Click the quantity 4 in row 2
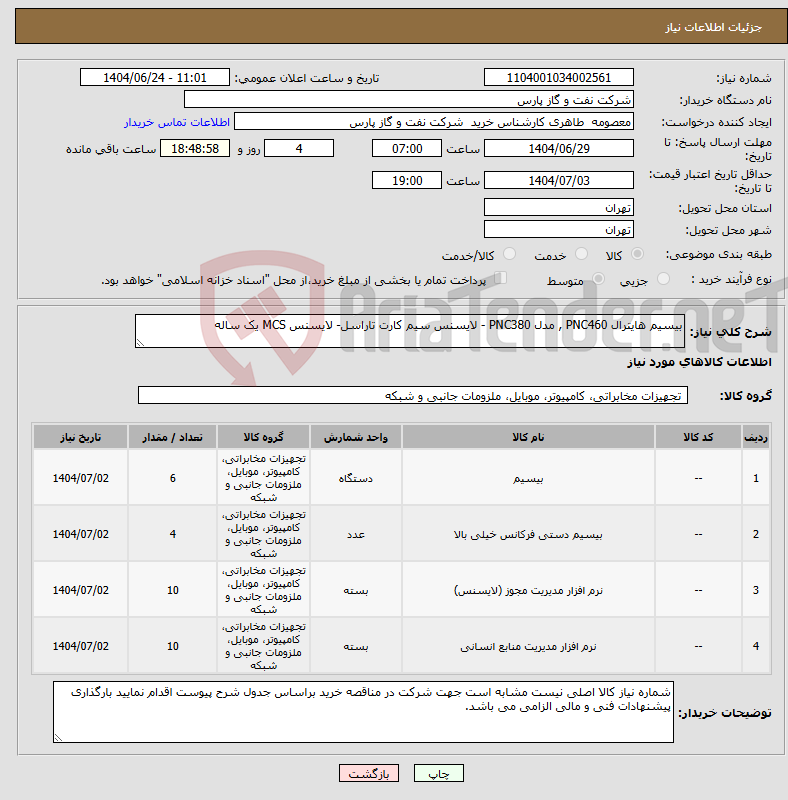788x800 pixels. pos(173,534)
